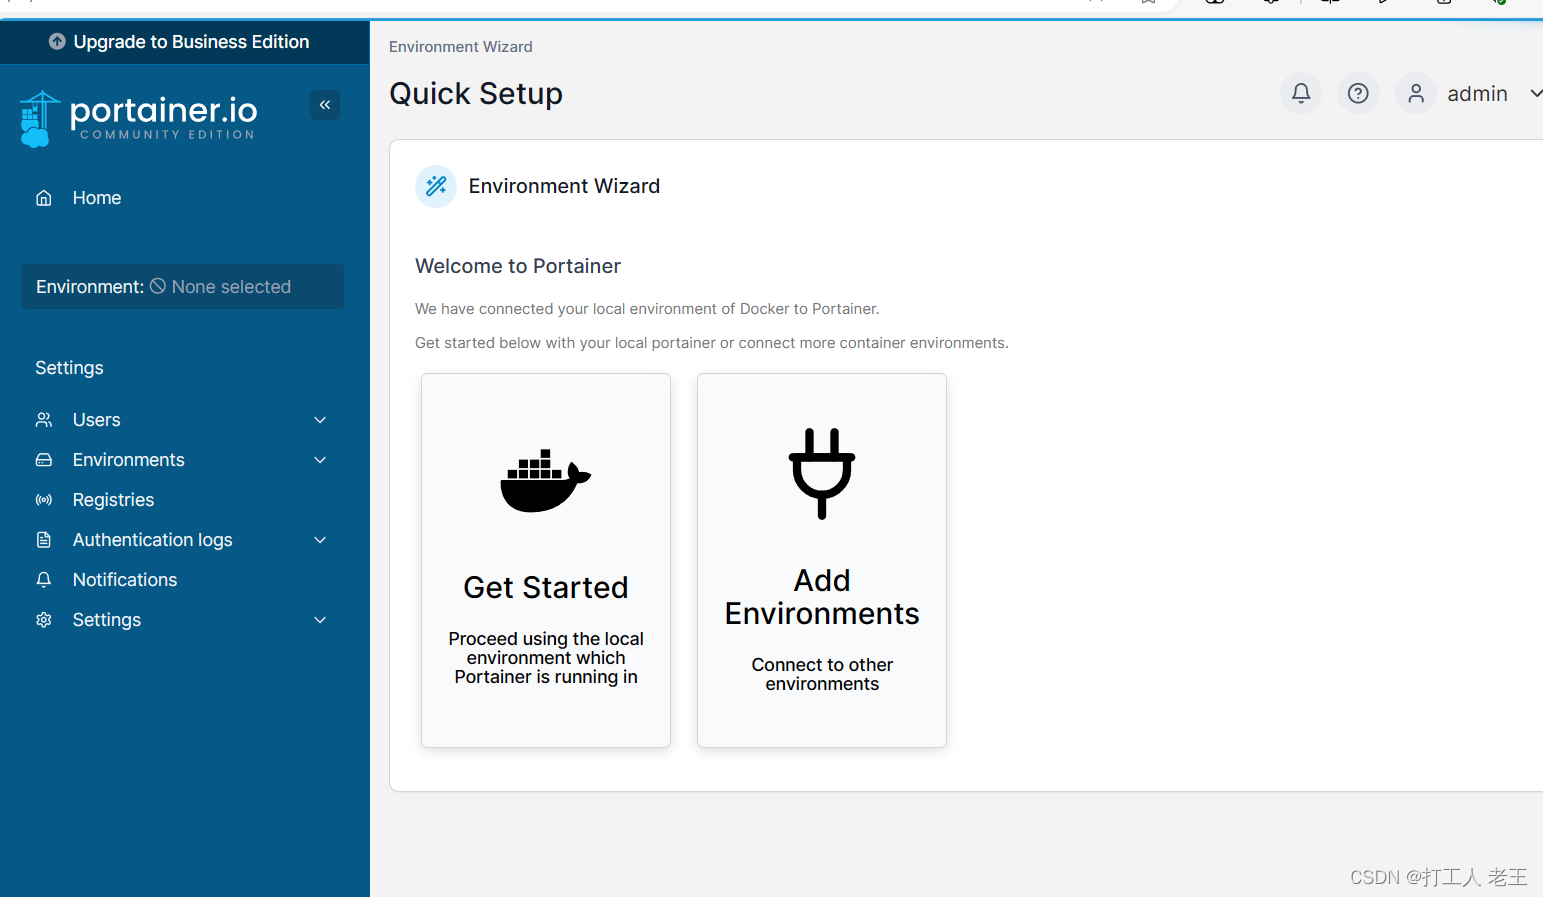Click the Docker whale icon
1543x897 pixels.
[x=546, y=481]
